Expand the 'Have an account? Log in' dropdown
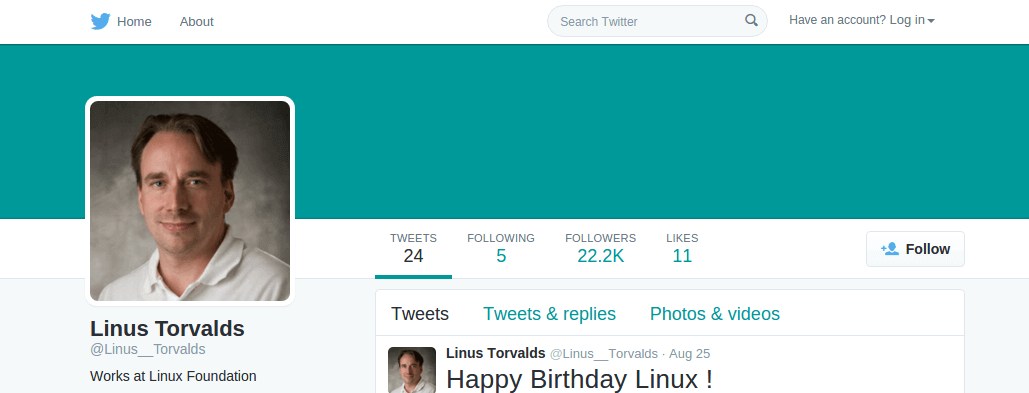Screen dimensions: 1029x393 (x=862, y=20)
